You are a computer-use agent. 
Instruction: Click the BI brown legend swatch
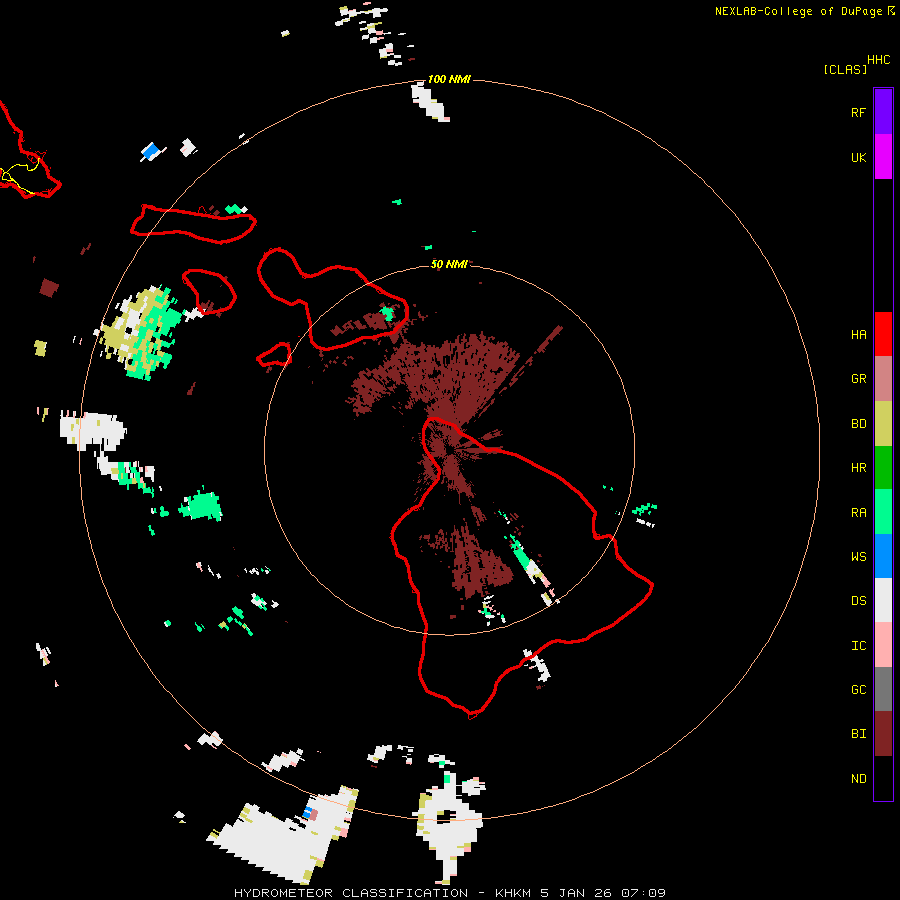pyautogui.click(x=883, y=734)
